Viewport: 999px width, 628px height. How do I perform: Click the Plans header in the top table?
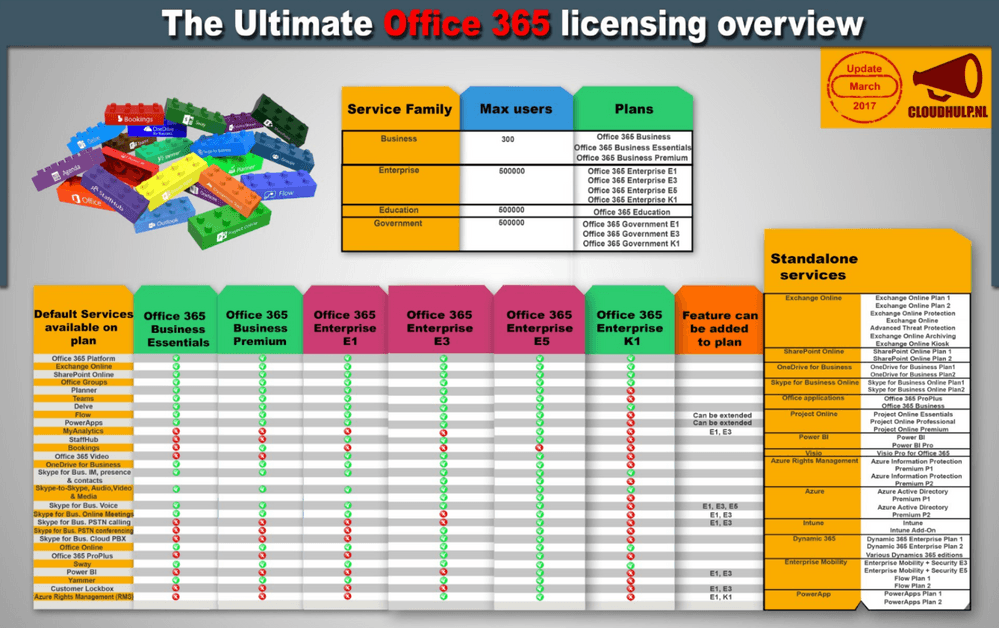(x=634, y=109)
